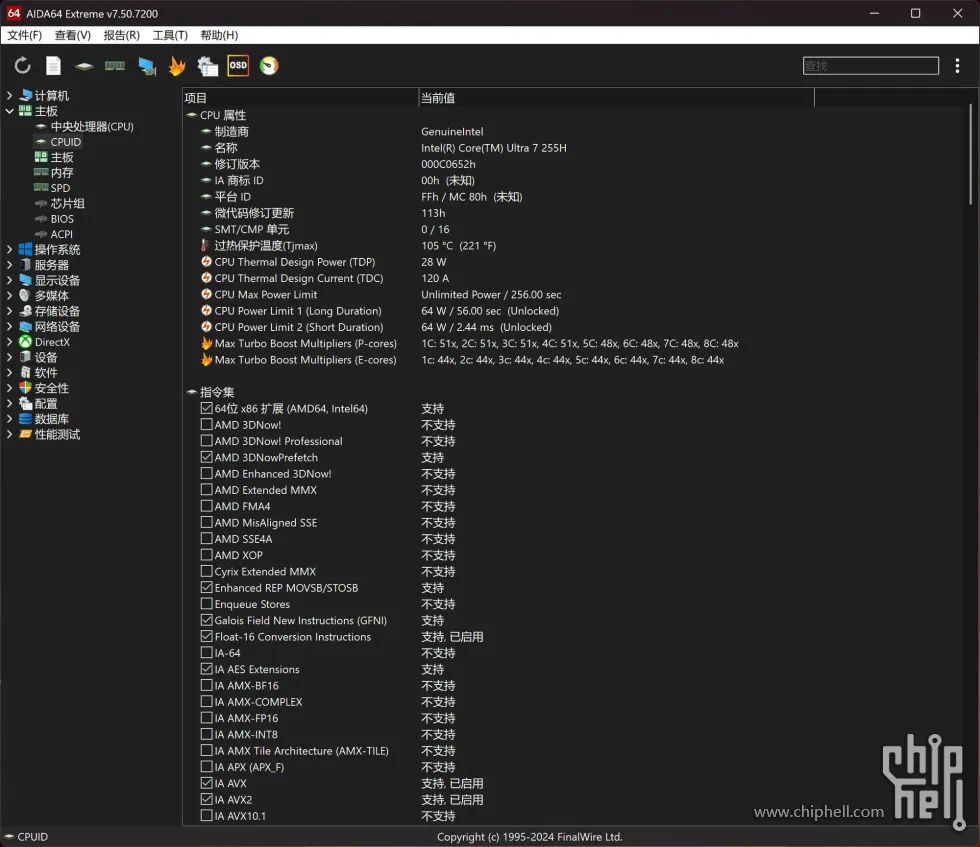Image resolution: width=980 pixels, height=847 pixels.
Task: Expand the 配置 tree node
Action: click(9, 403)
